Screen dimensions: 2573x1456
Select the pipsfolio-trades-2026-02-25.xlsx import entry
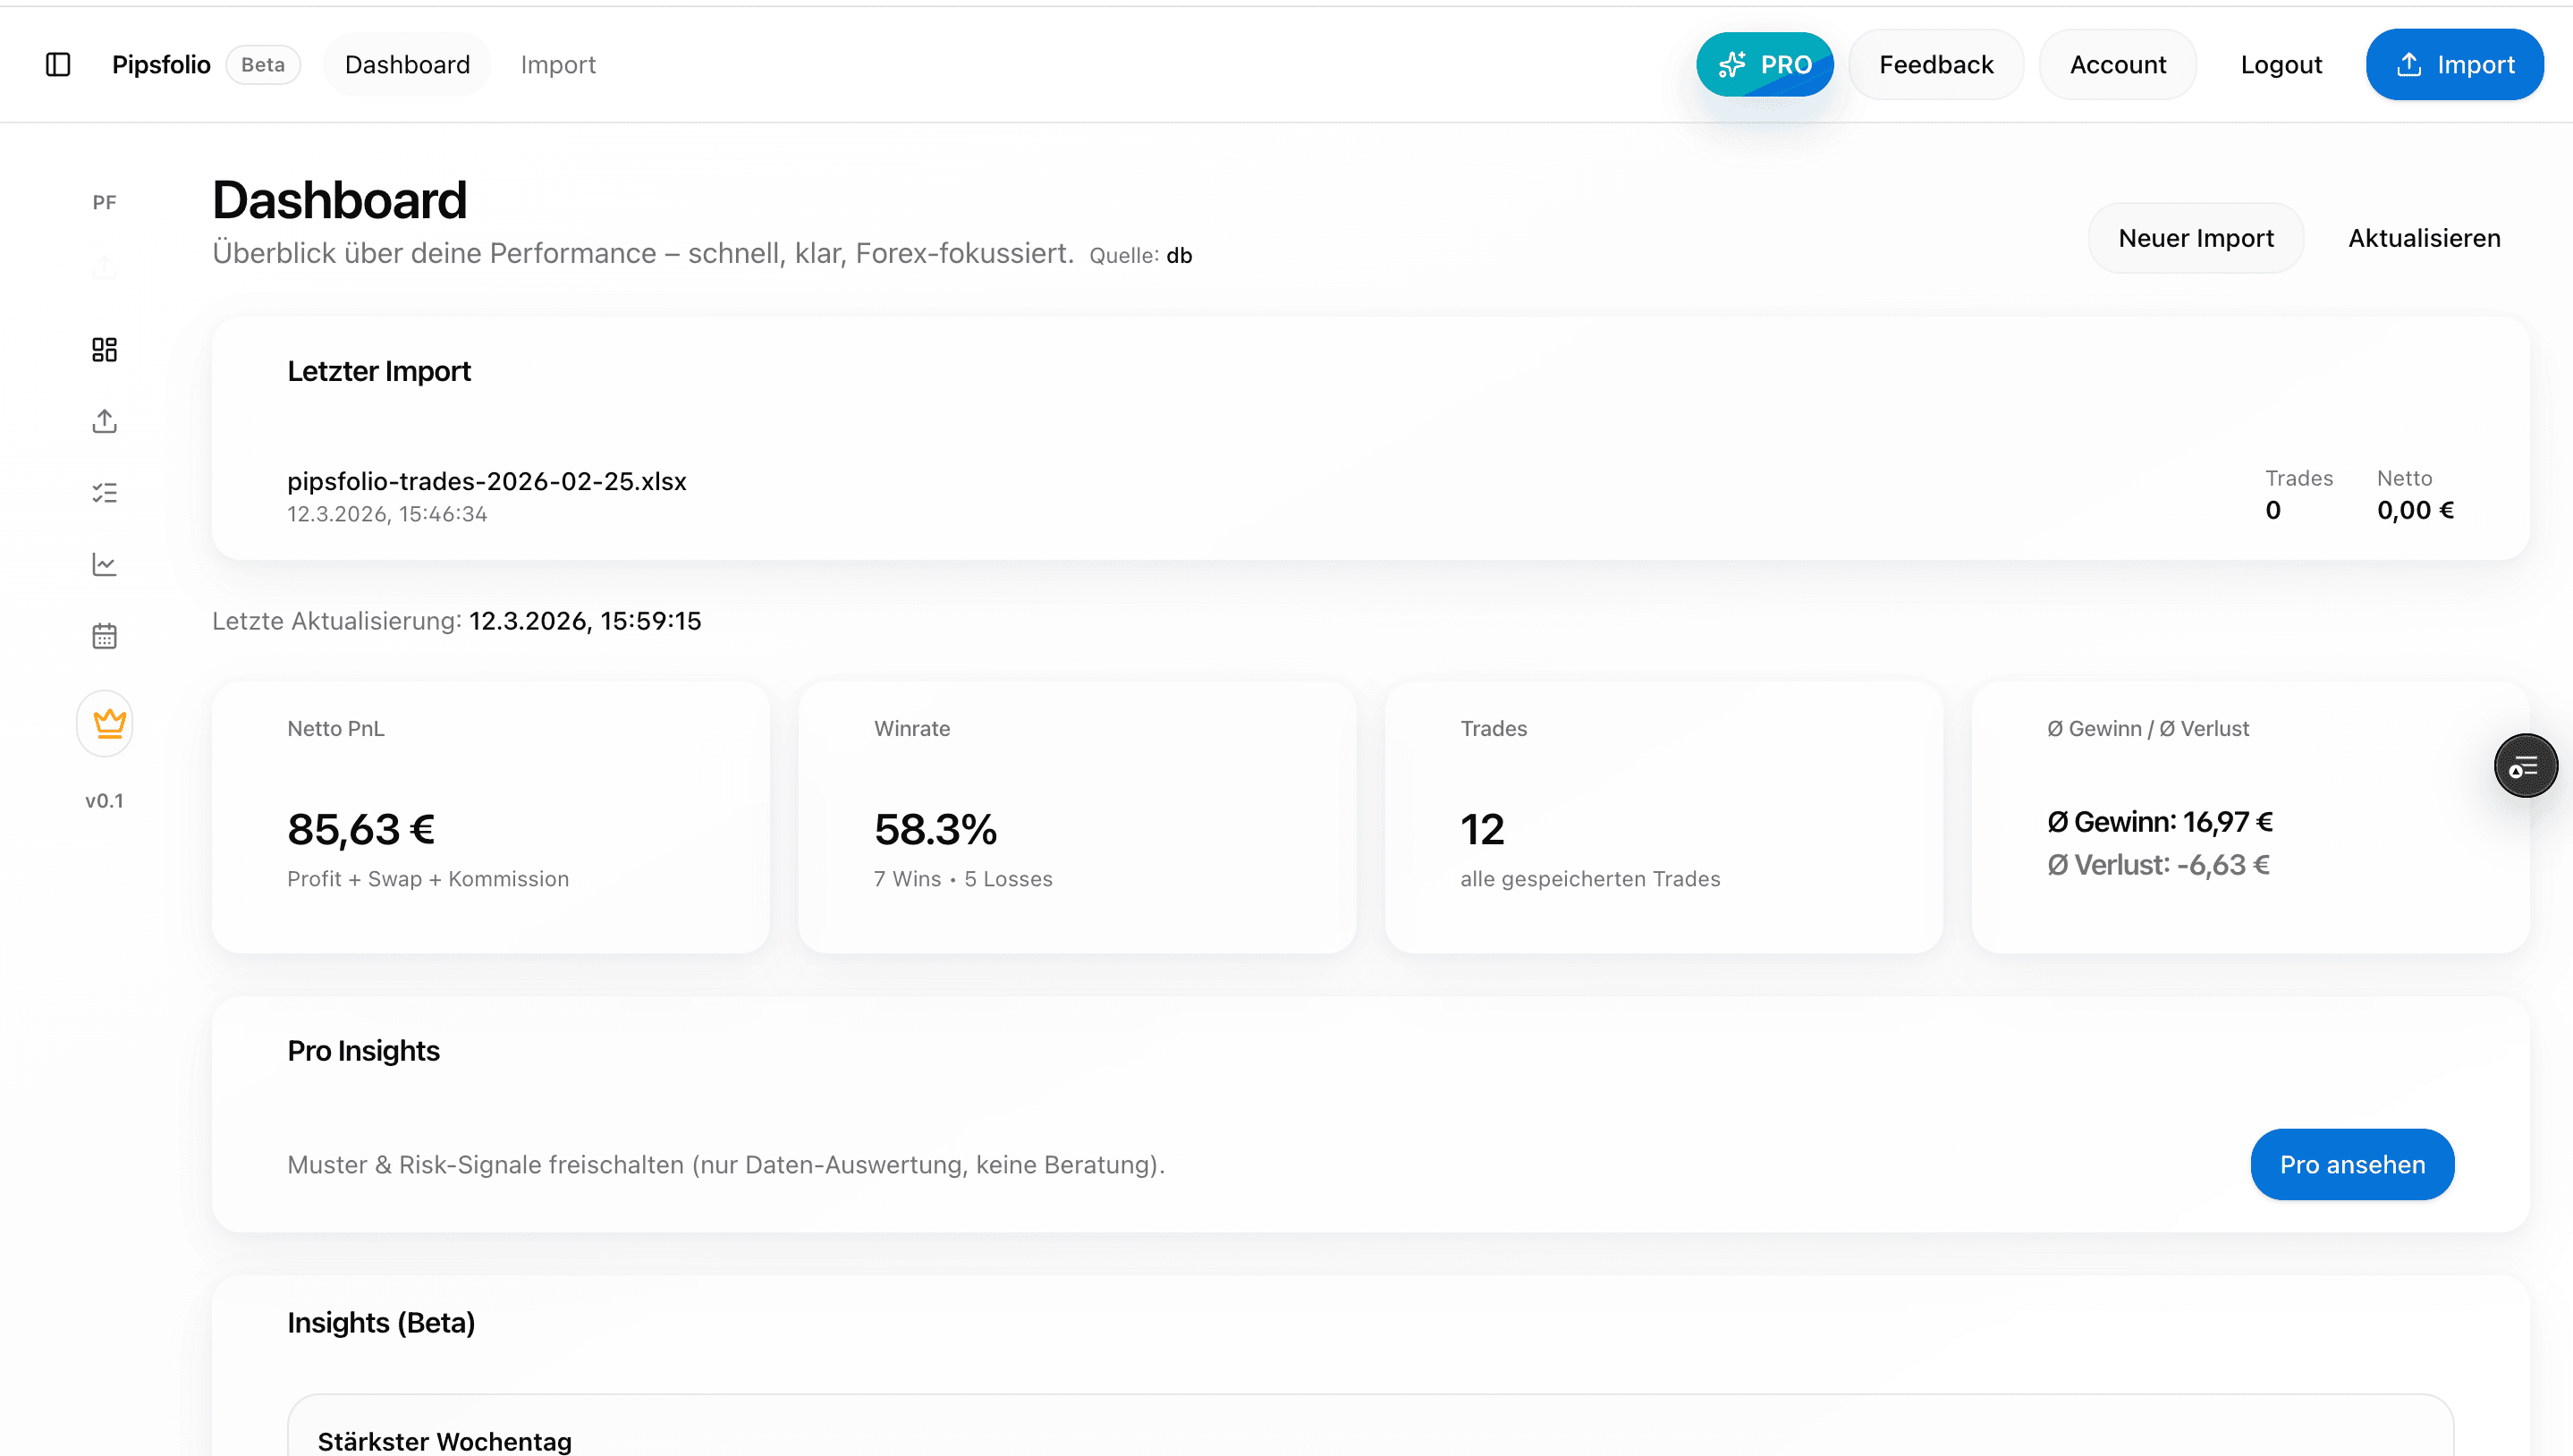point(486,481)
